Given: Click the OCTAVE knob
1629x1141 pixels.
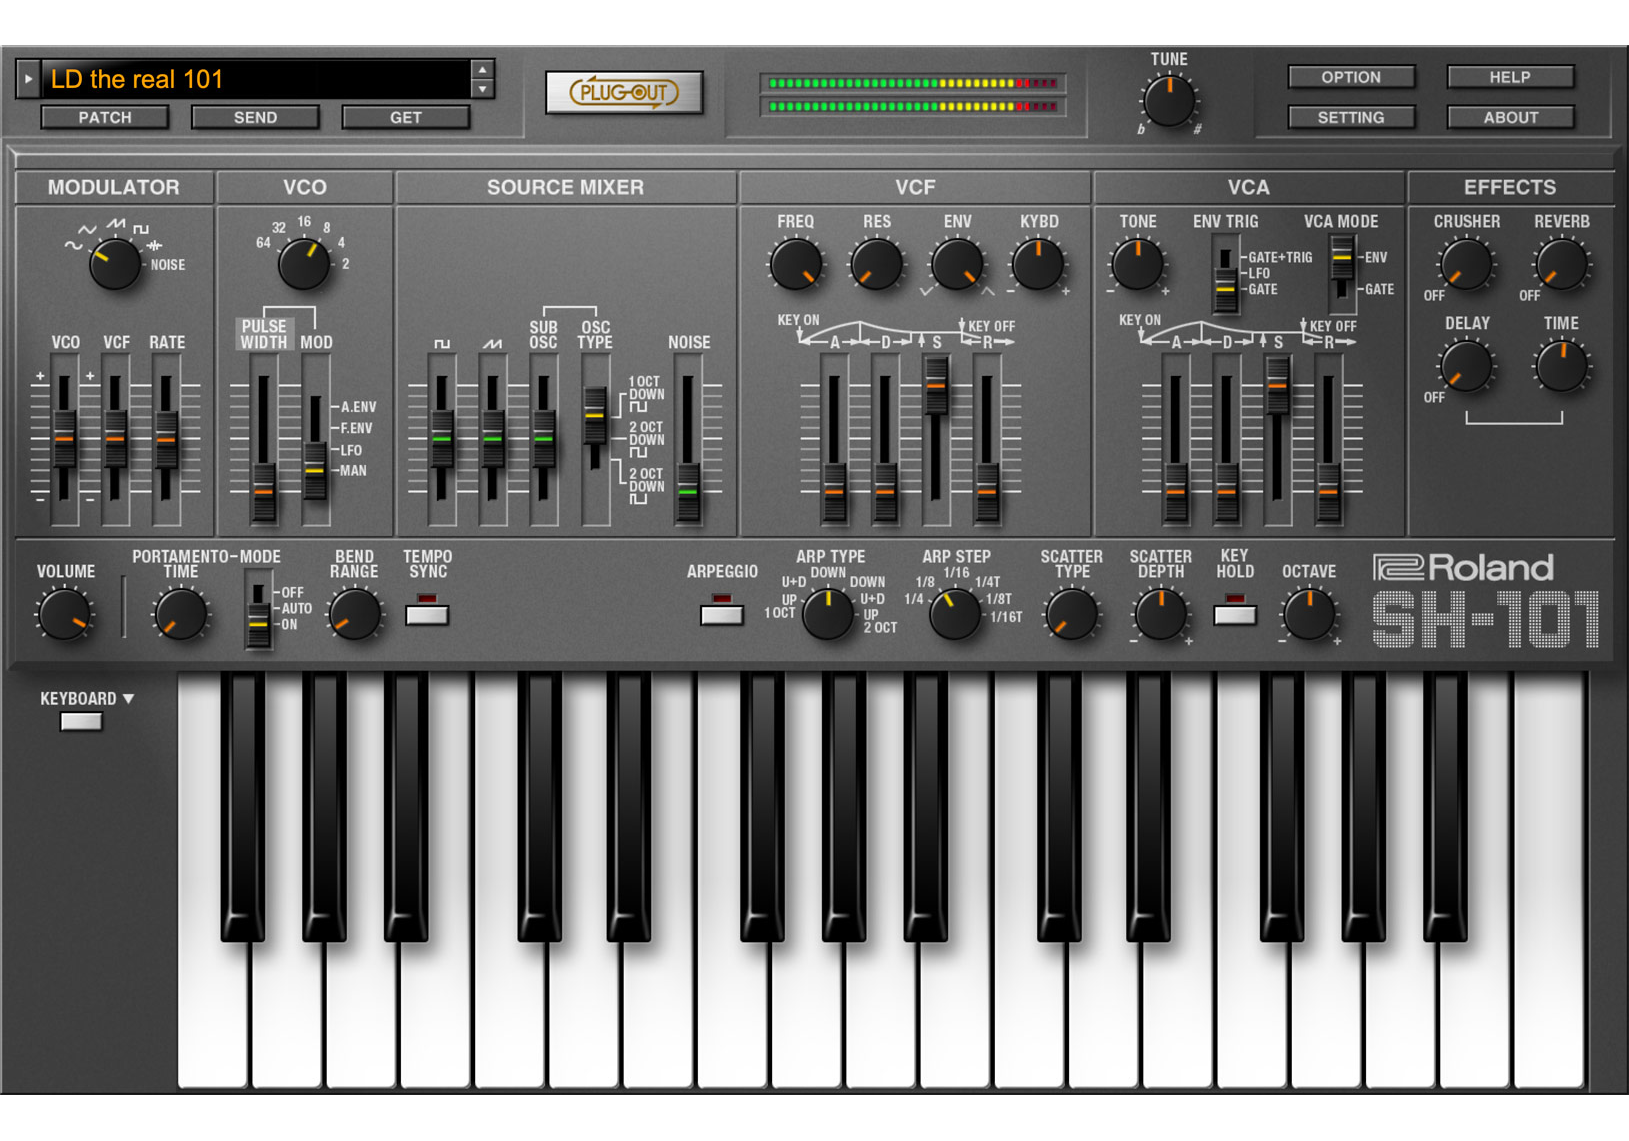Looking at the screenshot, I should click(1308, 614).
